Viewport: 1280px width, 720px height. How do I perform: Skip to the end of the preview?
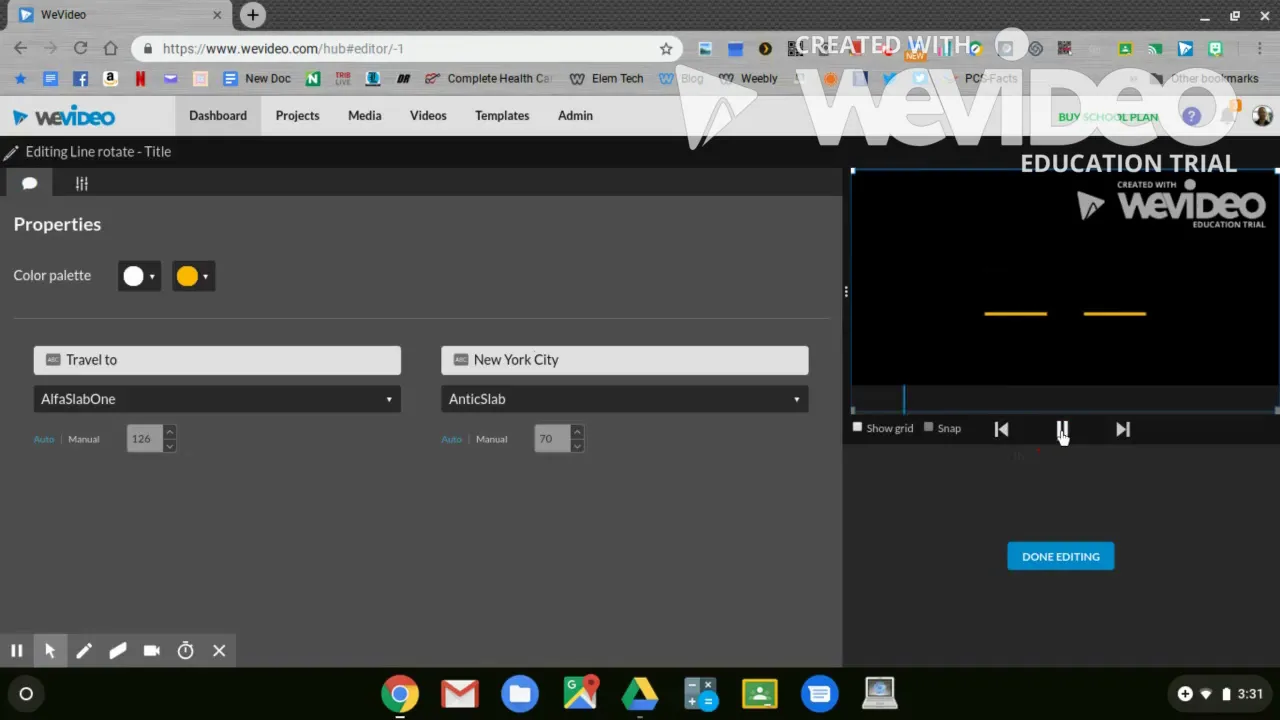[x=1123, y=429]
